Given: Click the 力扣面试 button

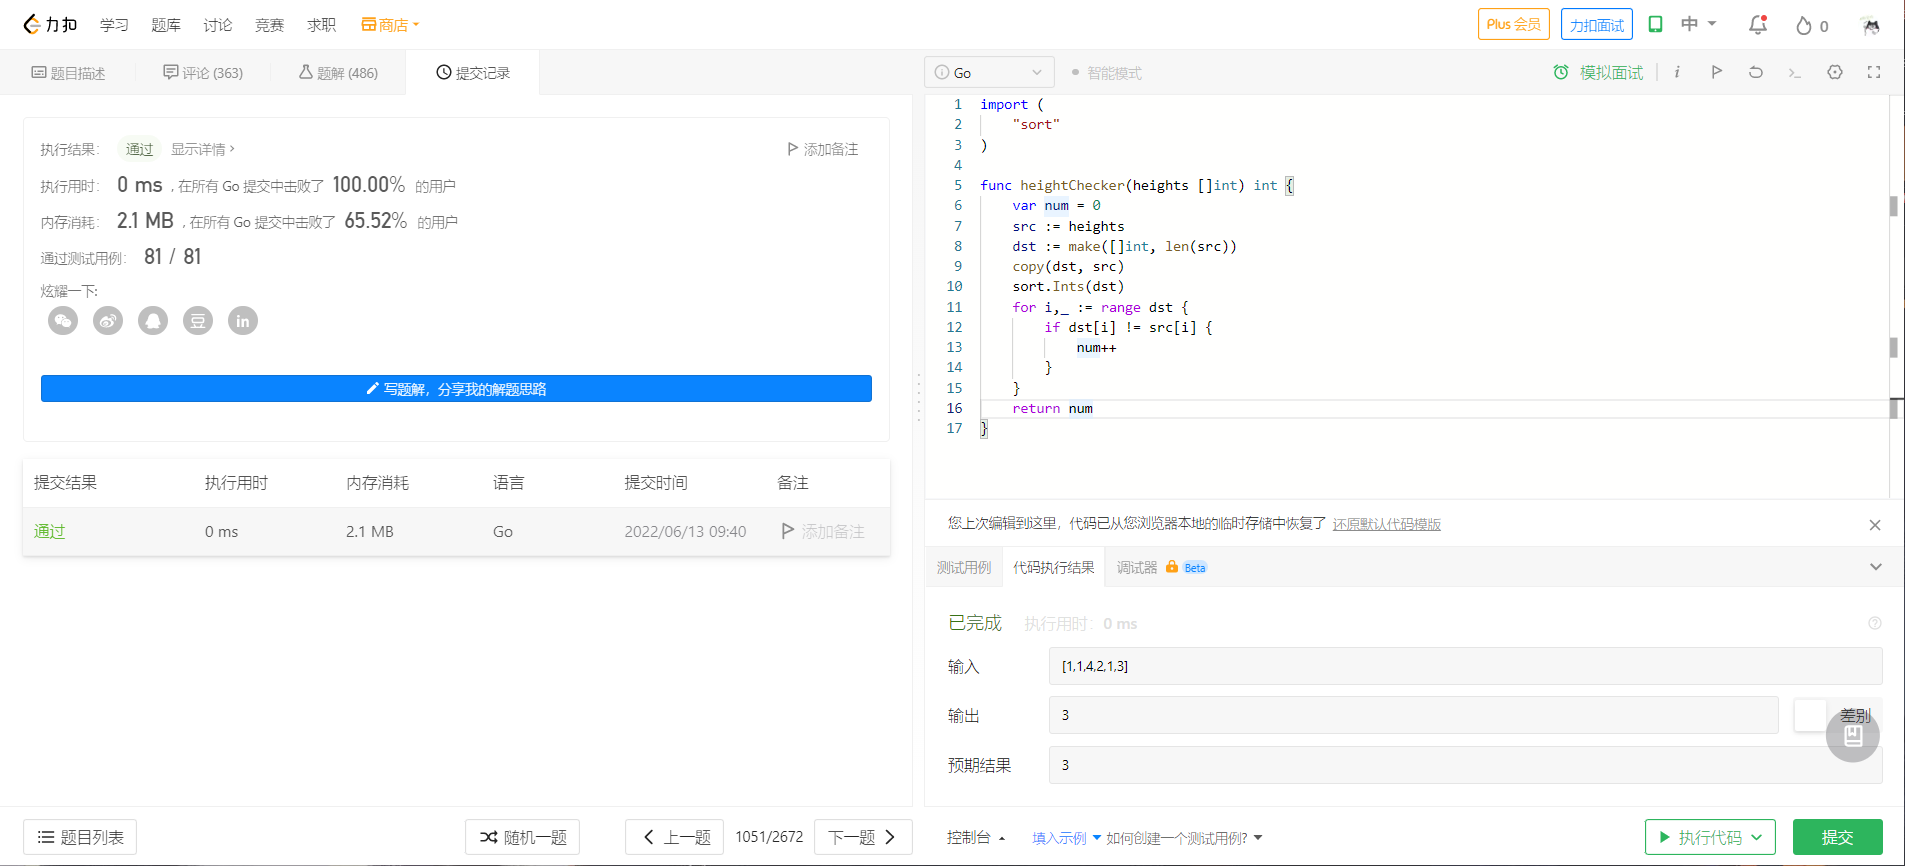Looking at the screenshot, I should coord(1597,24).
